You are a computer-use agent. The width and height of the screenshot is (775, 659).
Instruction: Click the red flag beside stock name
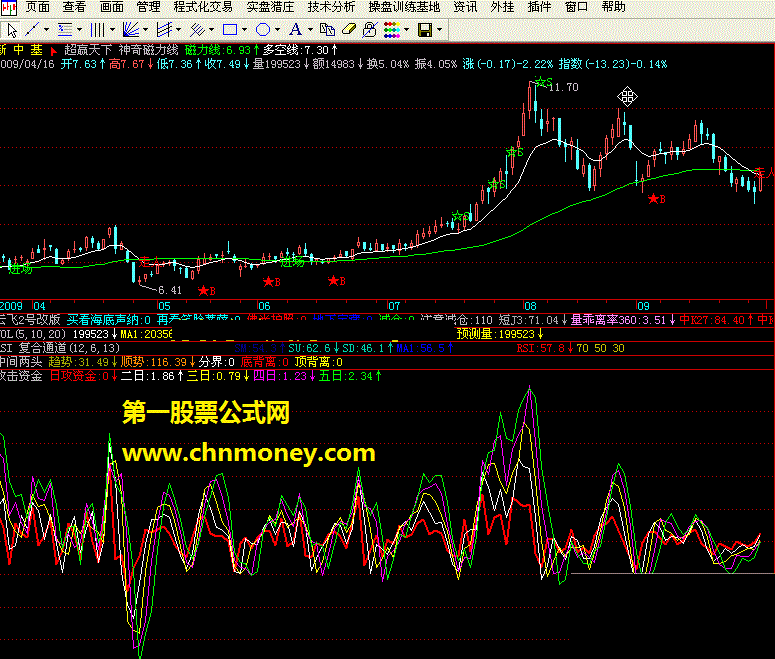[53, 51]
